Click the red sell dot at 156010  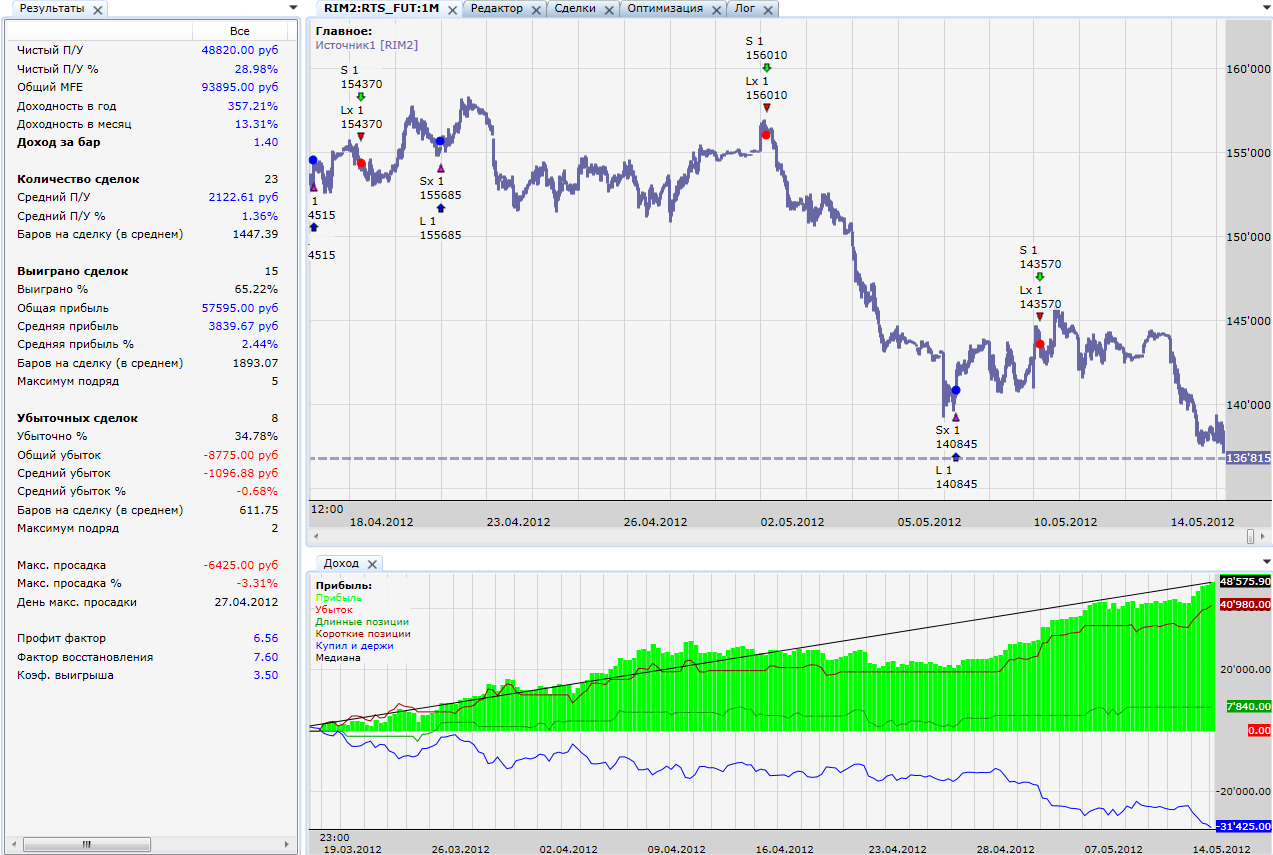(766, 135)
